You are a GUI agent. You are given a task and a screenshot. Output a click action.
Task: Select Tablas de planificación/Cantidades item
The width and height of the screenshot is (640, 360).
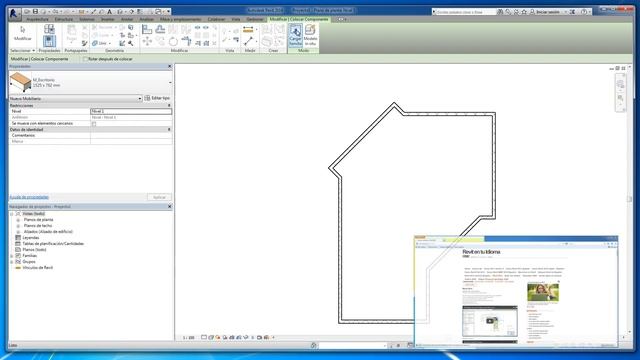click(x=53, y=244)
